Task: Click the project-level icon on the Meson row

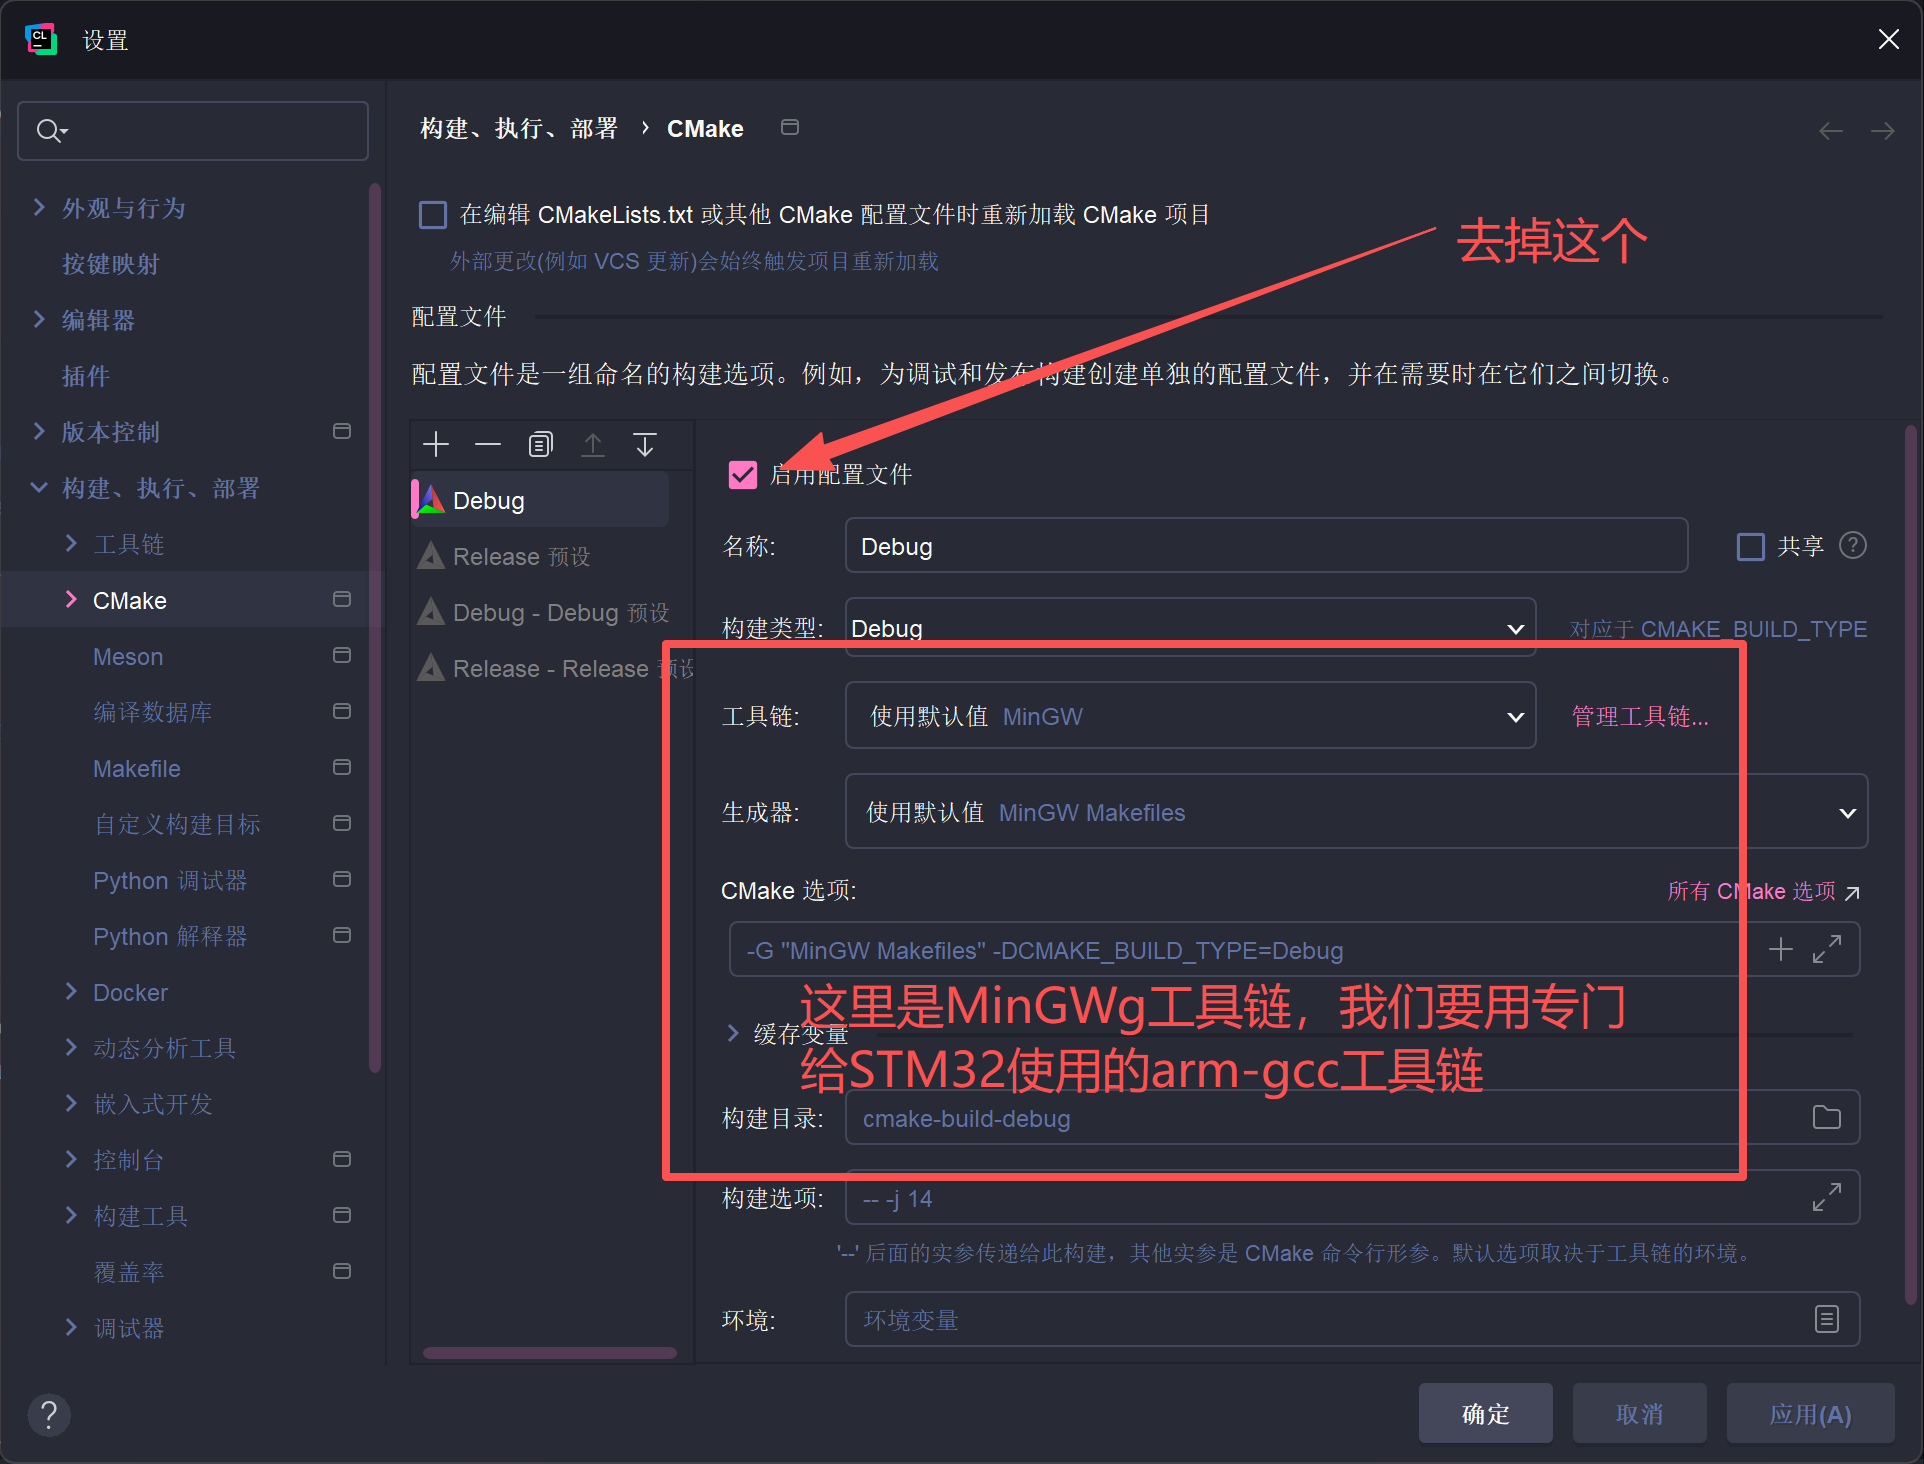Action: point(342,655)
